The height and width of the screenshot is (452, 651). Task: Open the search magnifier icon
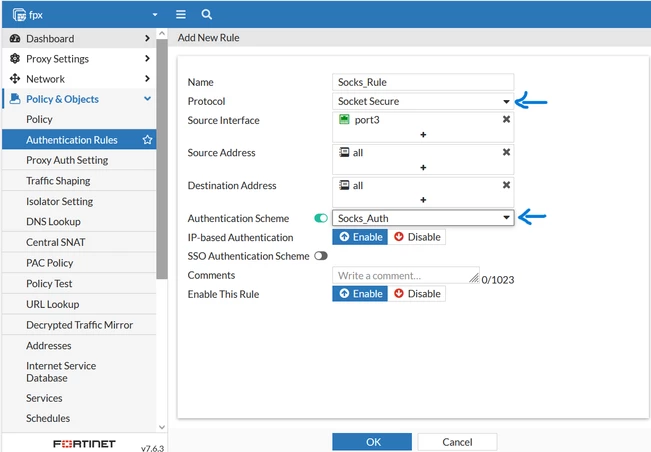tap(206, 15)
